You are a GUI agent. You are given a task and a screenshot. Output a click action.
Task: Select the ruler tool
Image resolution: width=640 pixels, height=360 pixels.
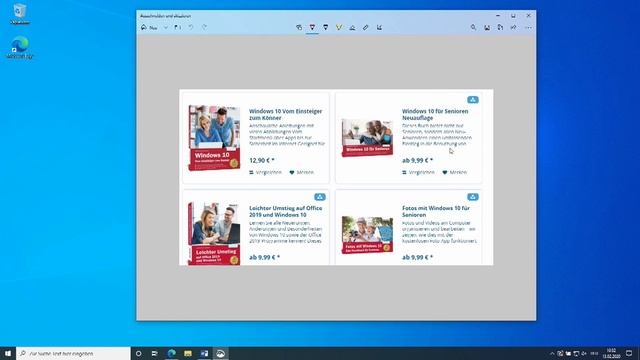click(x=366, y=27)
